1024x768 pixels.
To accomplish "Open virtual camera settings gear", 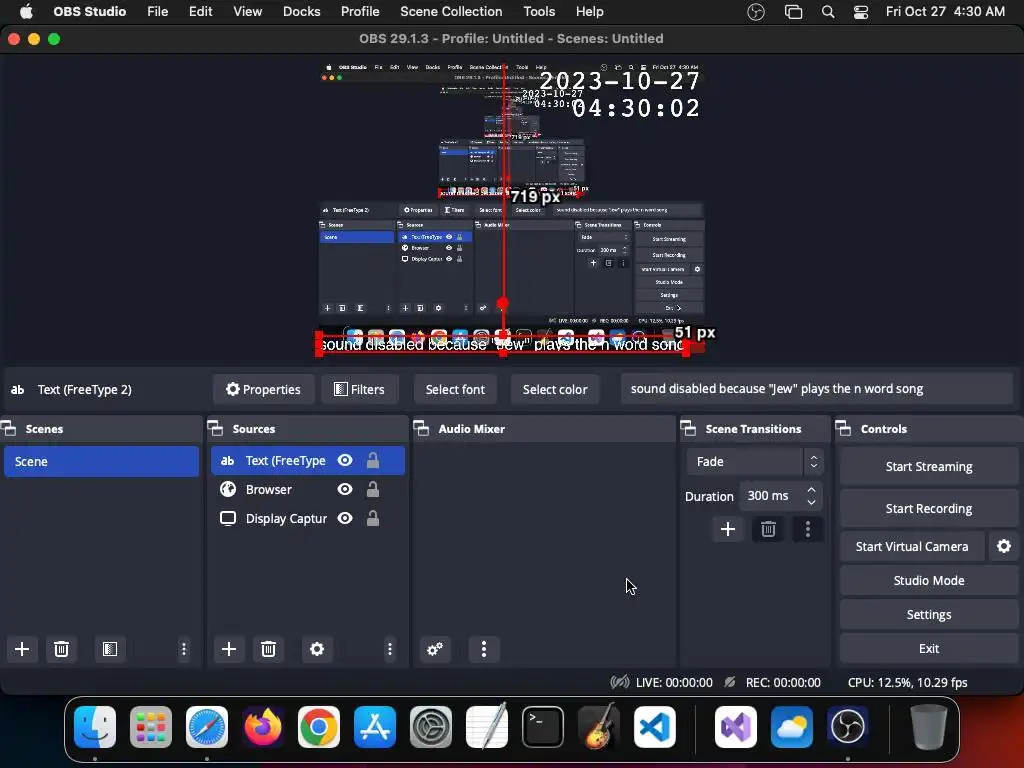I will (x=1004, y=547).
